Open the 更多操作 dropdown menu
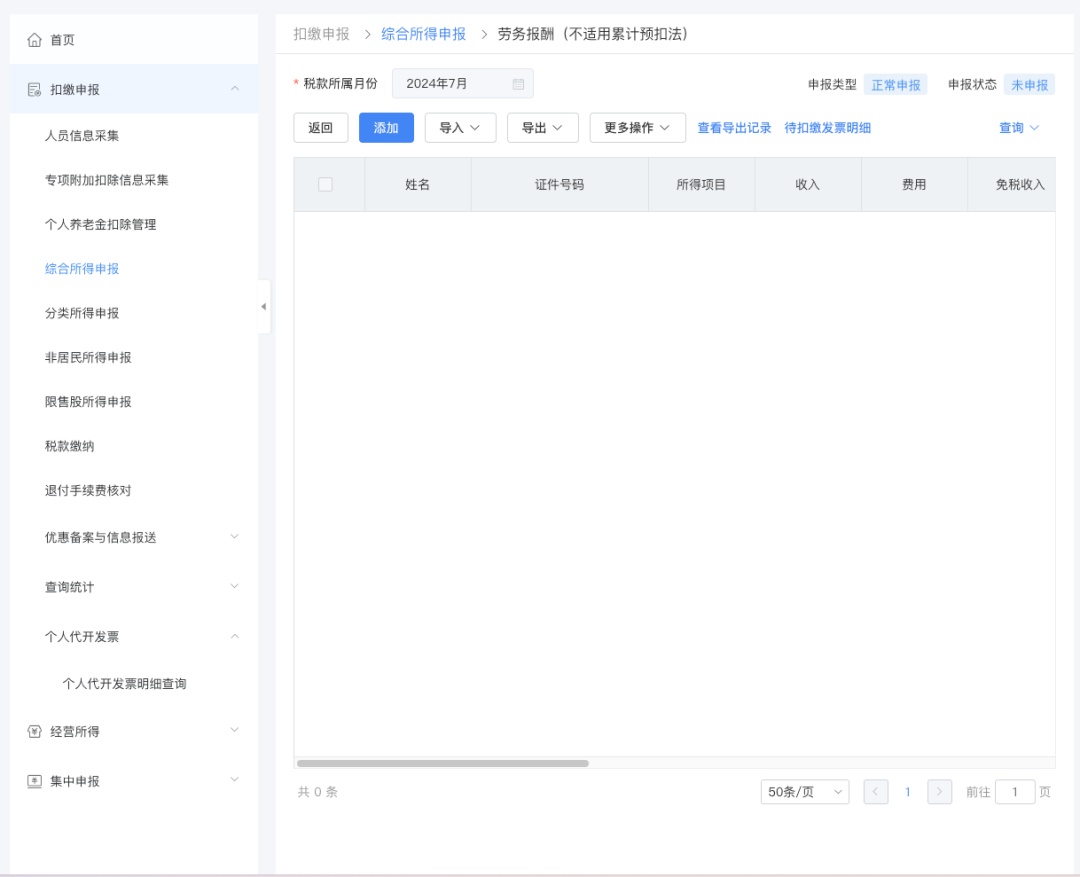The image size is (1080, 877). pyautogui.click(x=637, y=128)
